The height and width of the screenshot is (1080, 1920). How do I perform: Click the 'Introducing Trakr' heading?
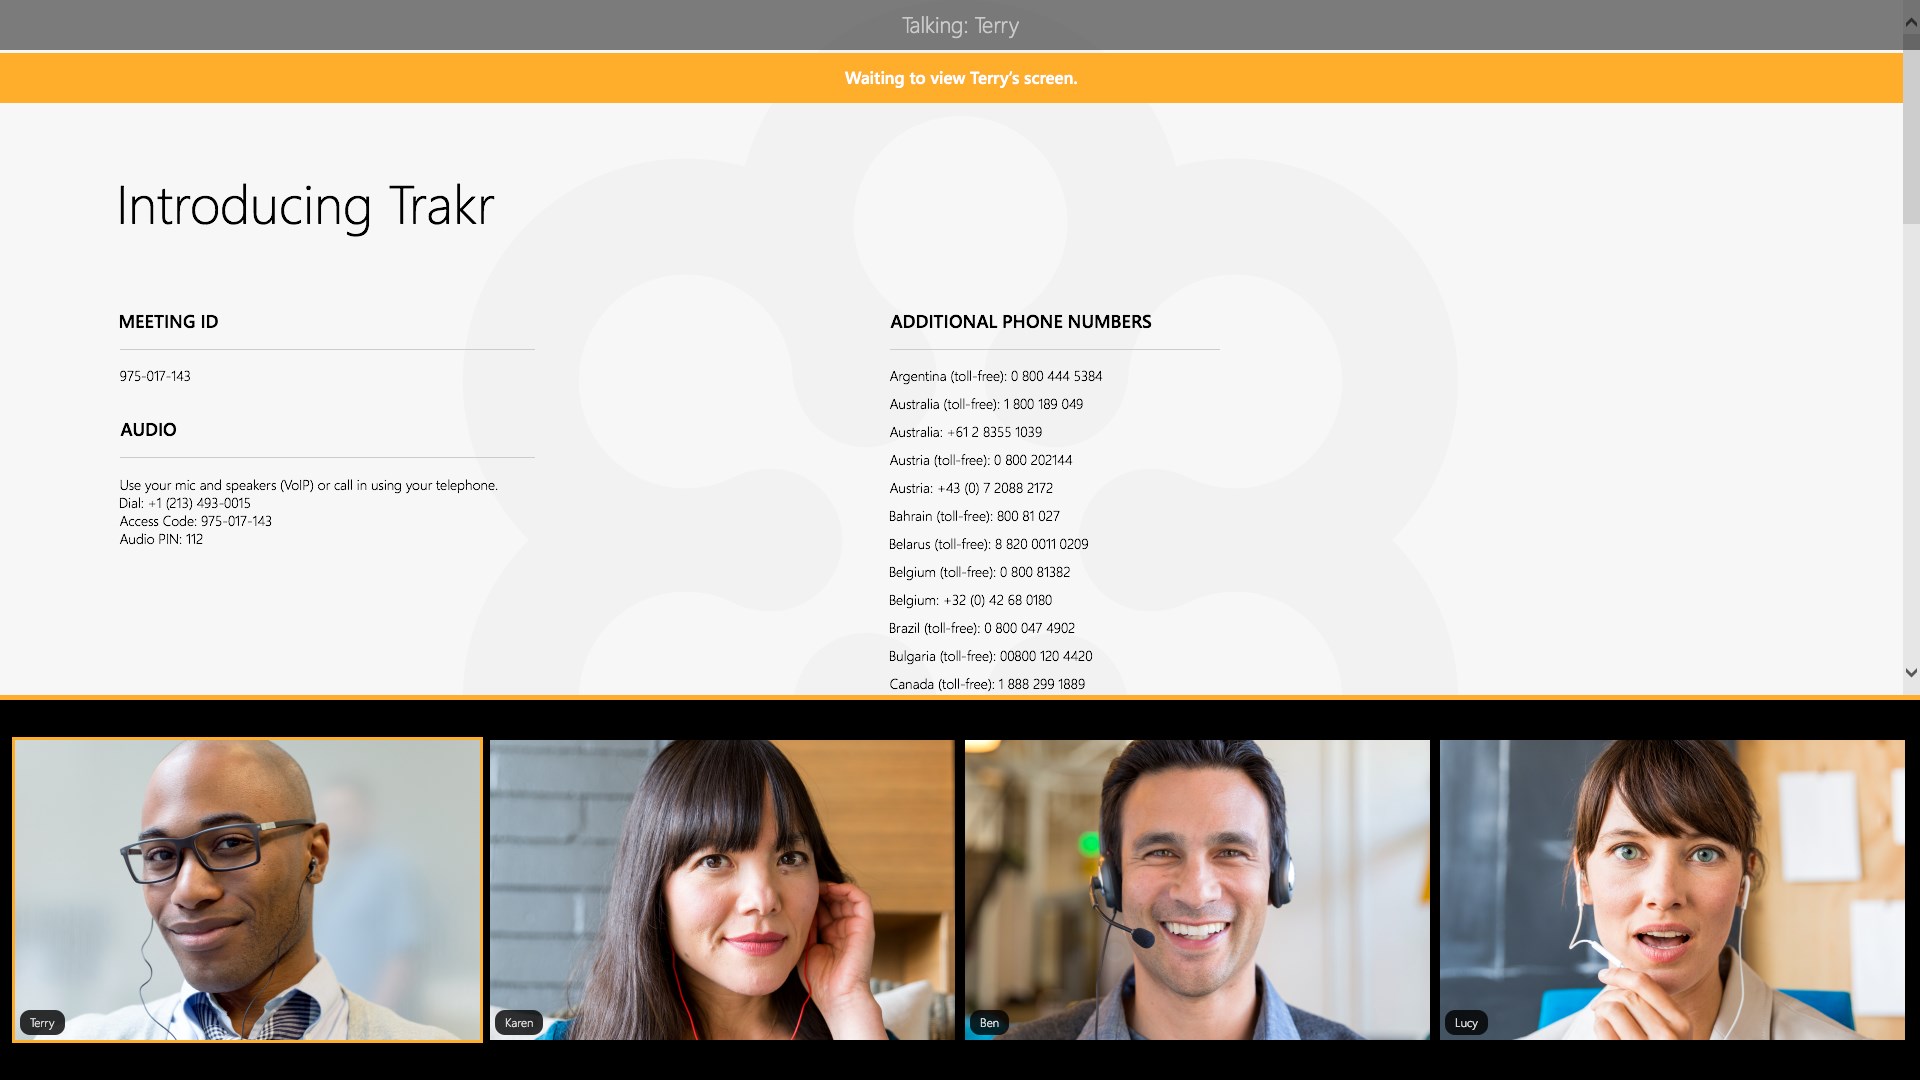tap(305, 206)
